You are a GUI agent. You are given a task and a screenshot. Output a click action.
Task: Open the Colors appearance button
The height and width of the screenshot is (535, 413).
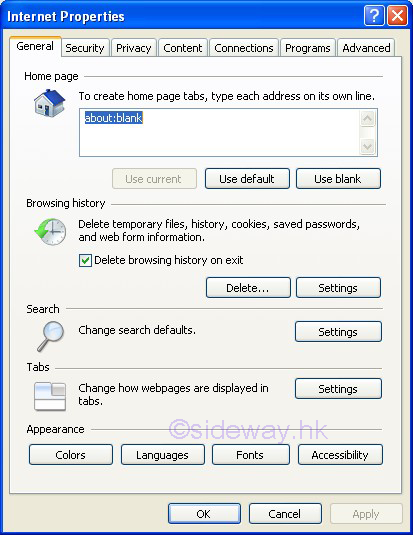[x=71, y=454]
